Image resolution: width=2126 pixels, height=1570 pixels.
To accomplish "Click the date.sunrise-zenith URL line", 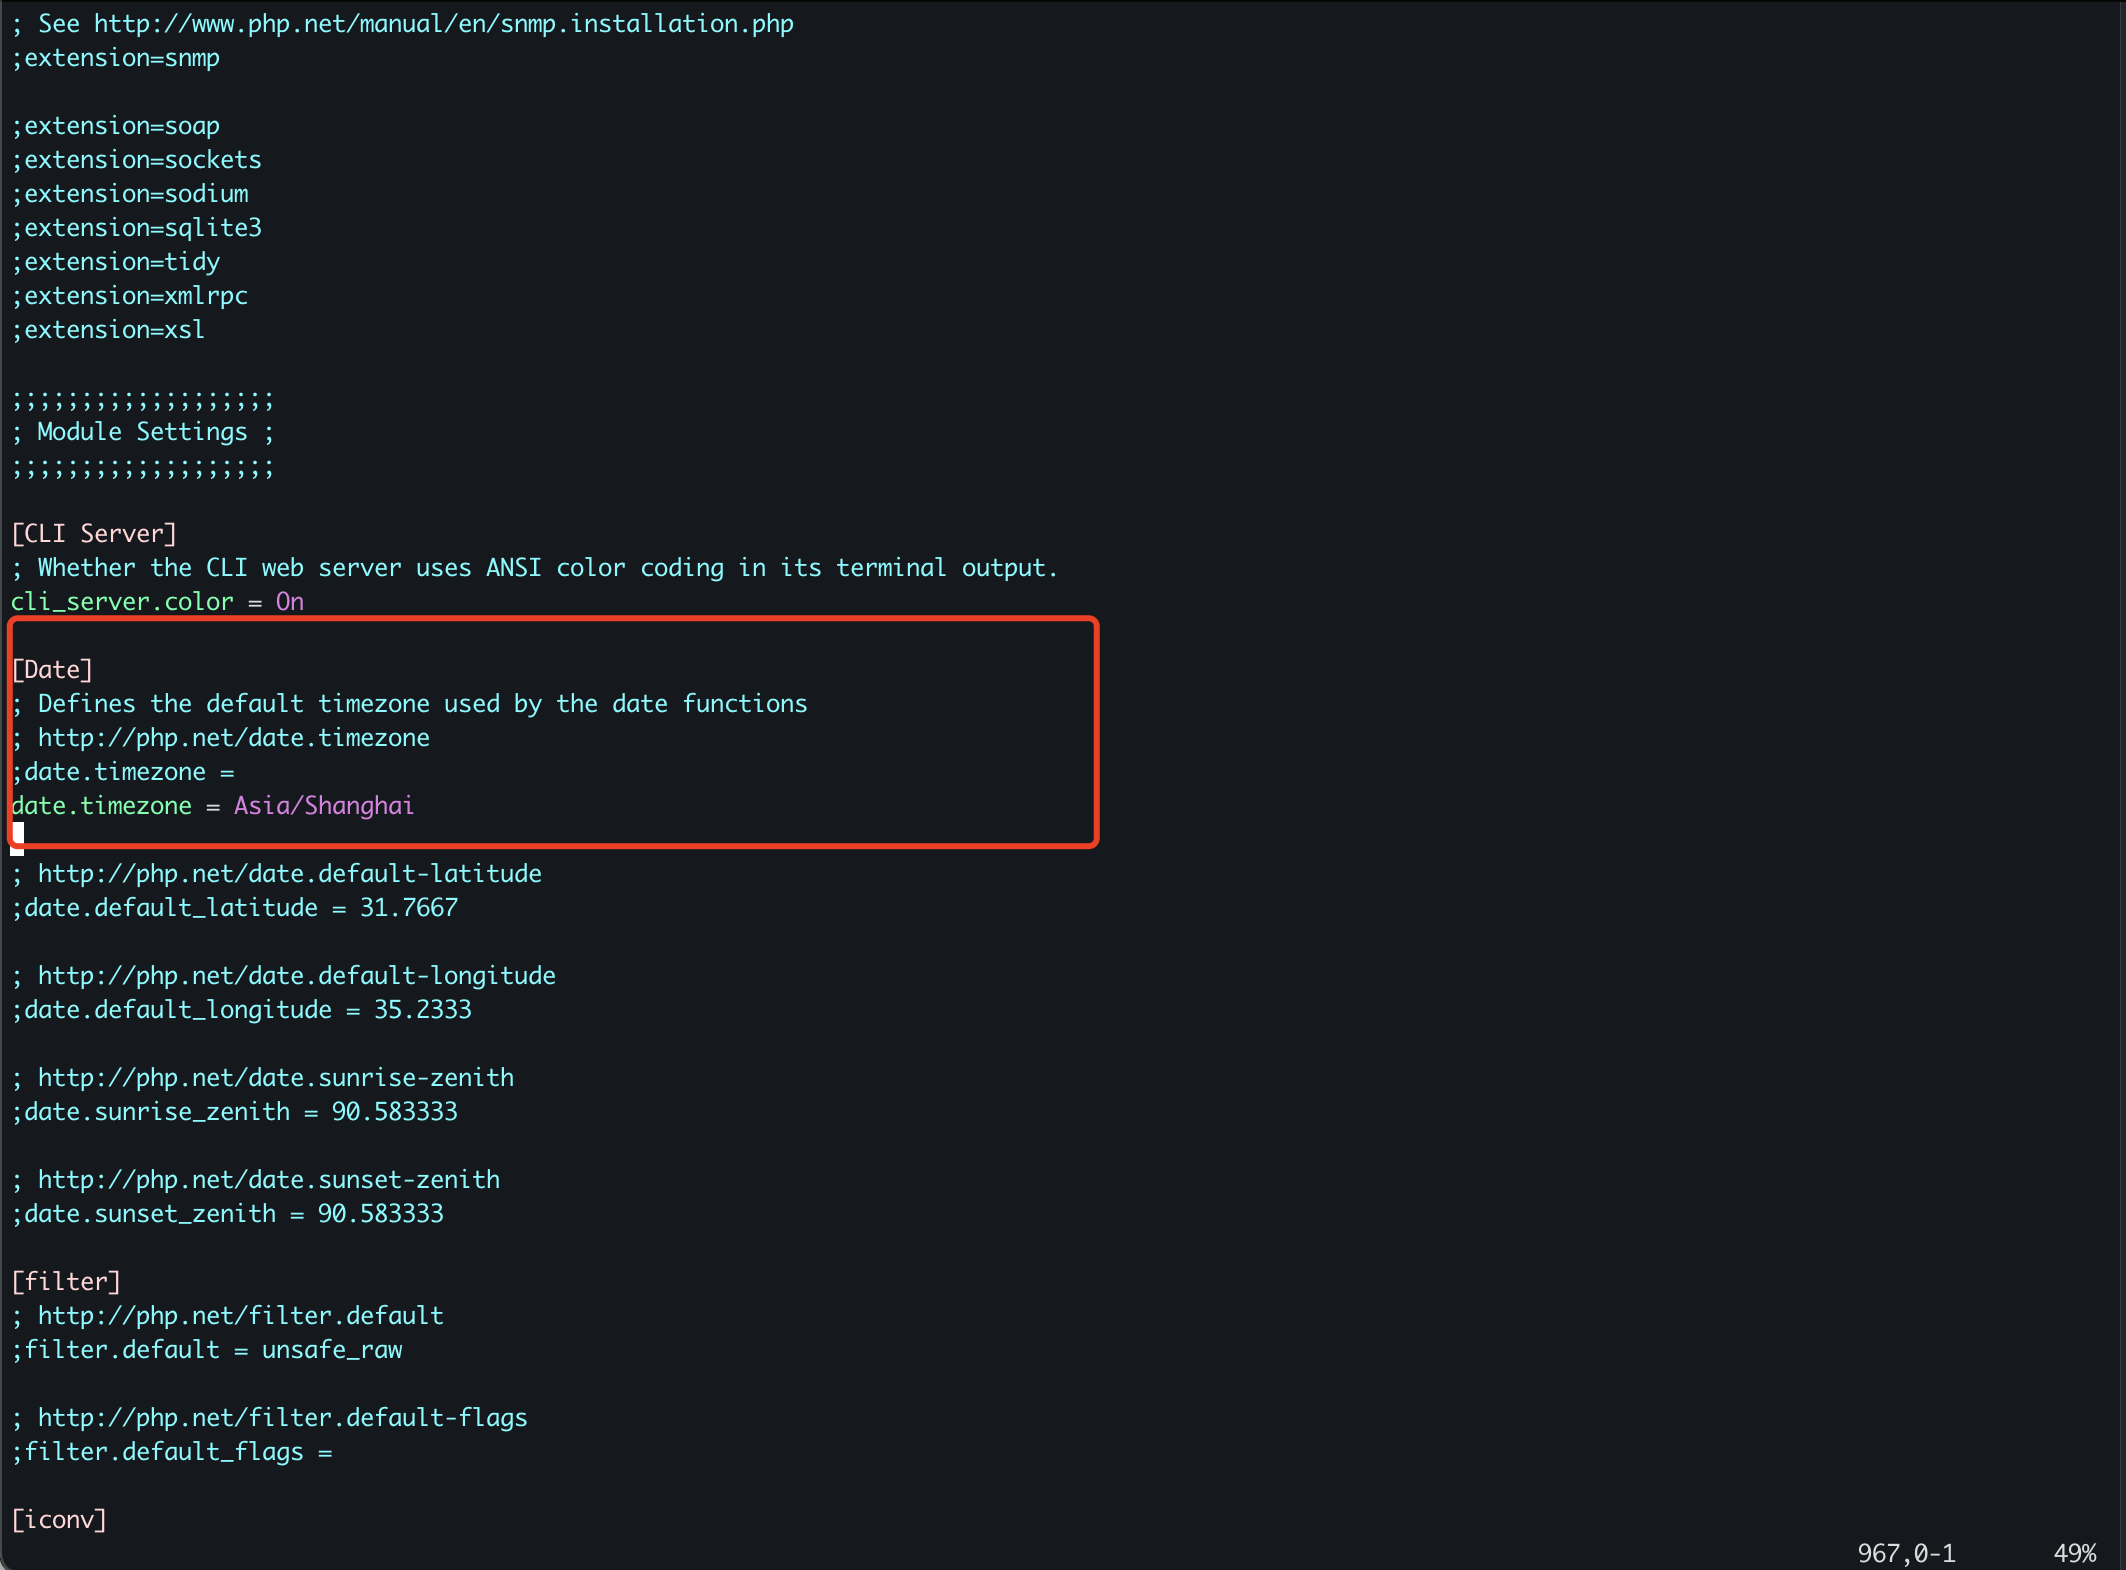I will (x=275, y=1078).
